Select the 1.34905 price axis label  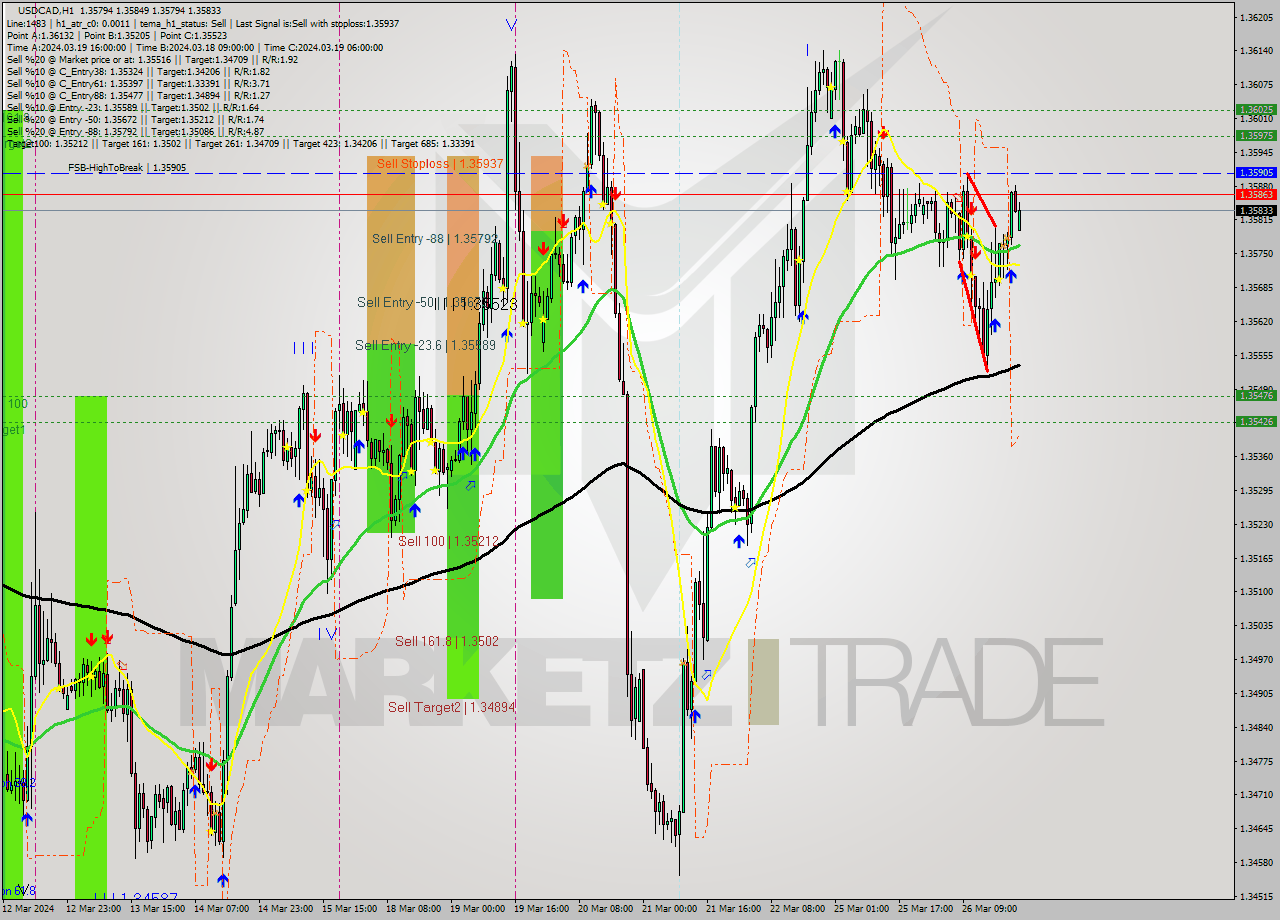click(x=1255, y=693)
